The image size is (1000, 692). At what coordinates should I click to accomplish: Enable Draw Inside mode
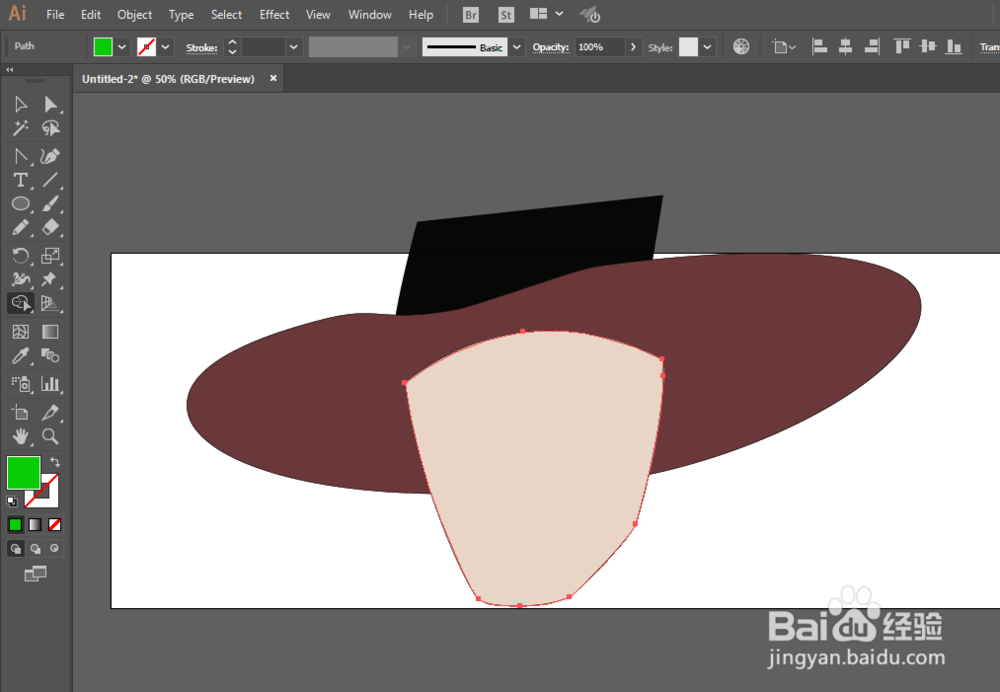pos(55,548)
